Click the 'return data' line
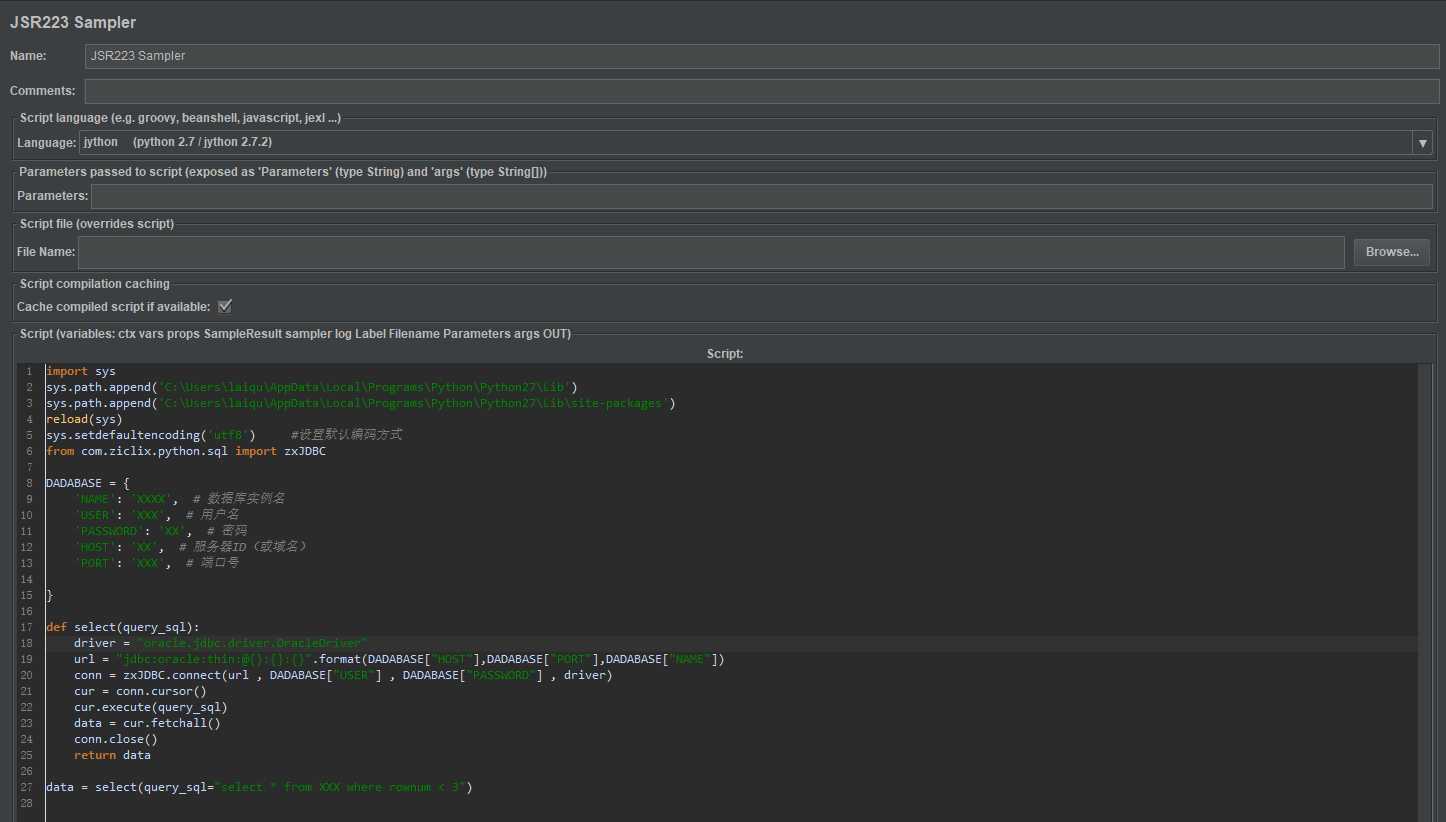The image size is (1446, 822). pyautogui.click(x=112, y=755)
